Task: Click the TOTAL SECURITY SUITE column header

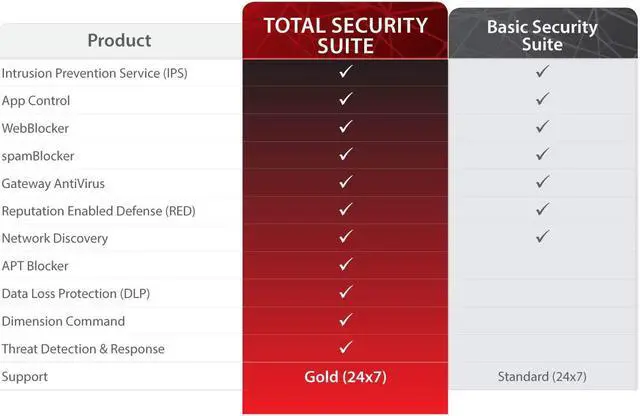Action: (345, 34)
